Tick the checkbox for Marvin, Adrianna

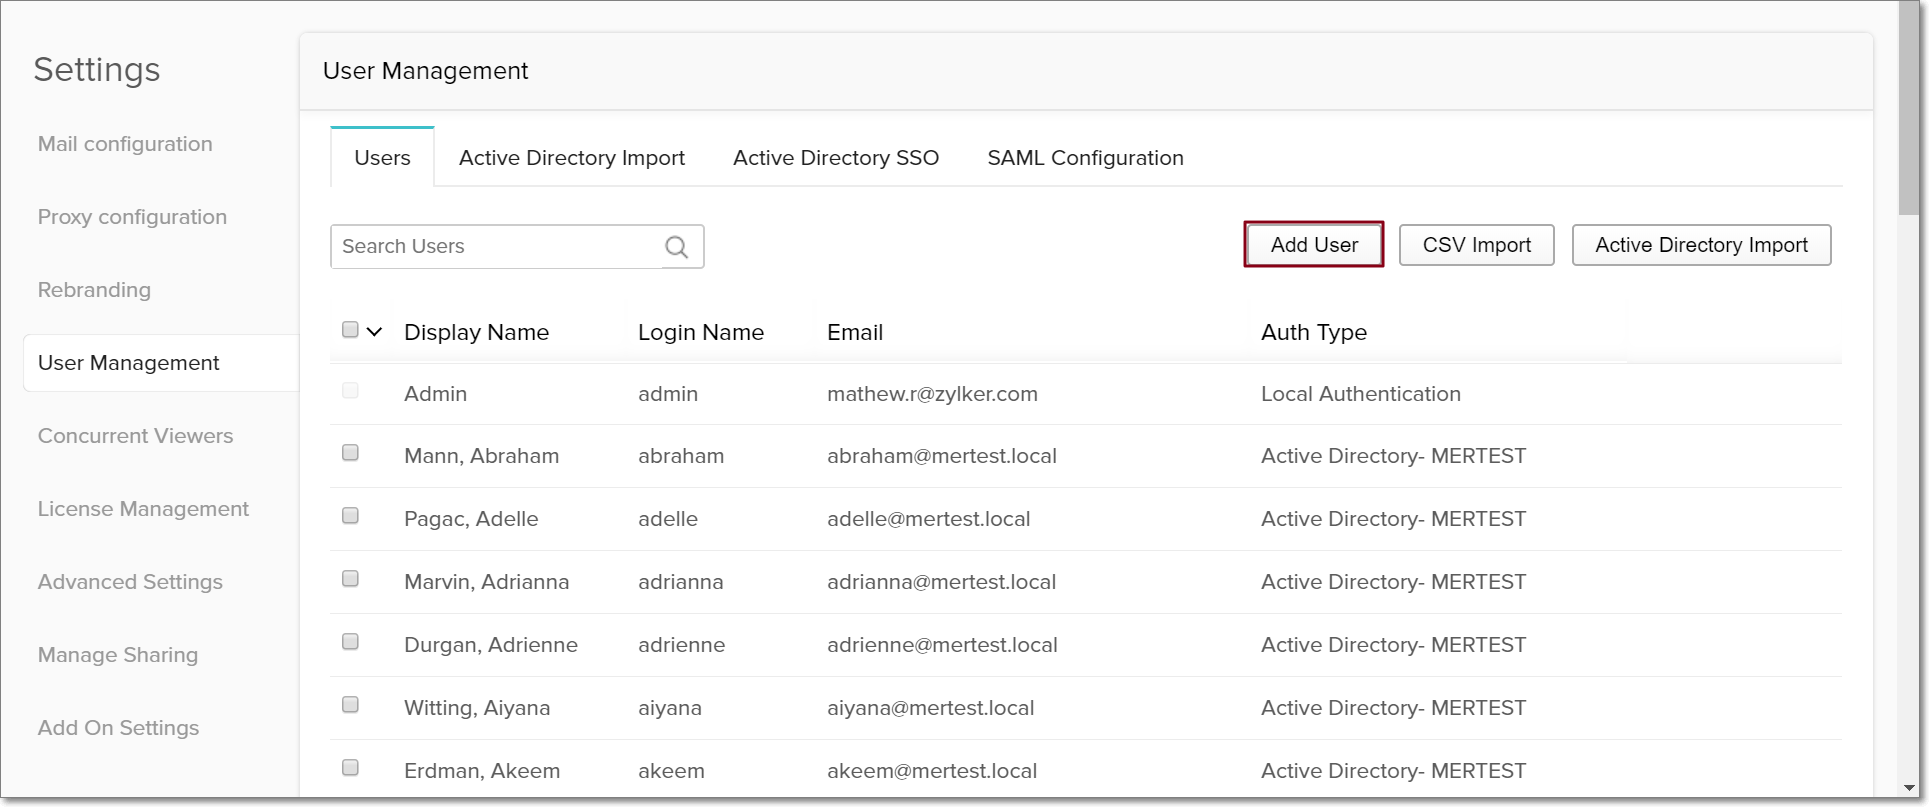[x=350, y=579]
